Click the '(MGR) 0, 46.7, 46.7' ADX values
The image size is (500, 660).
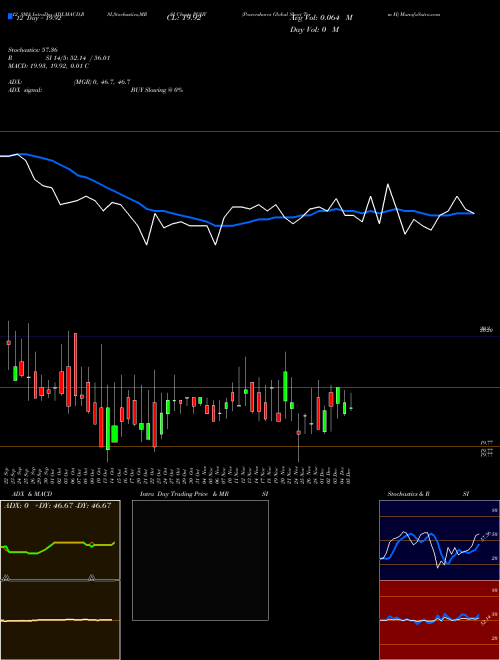[102, 82]
